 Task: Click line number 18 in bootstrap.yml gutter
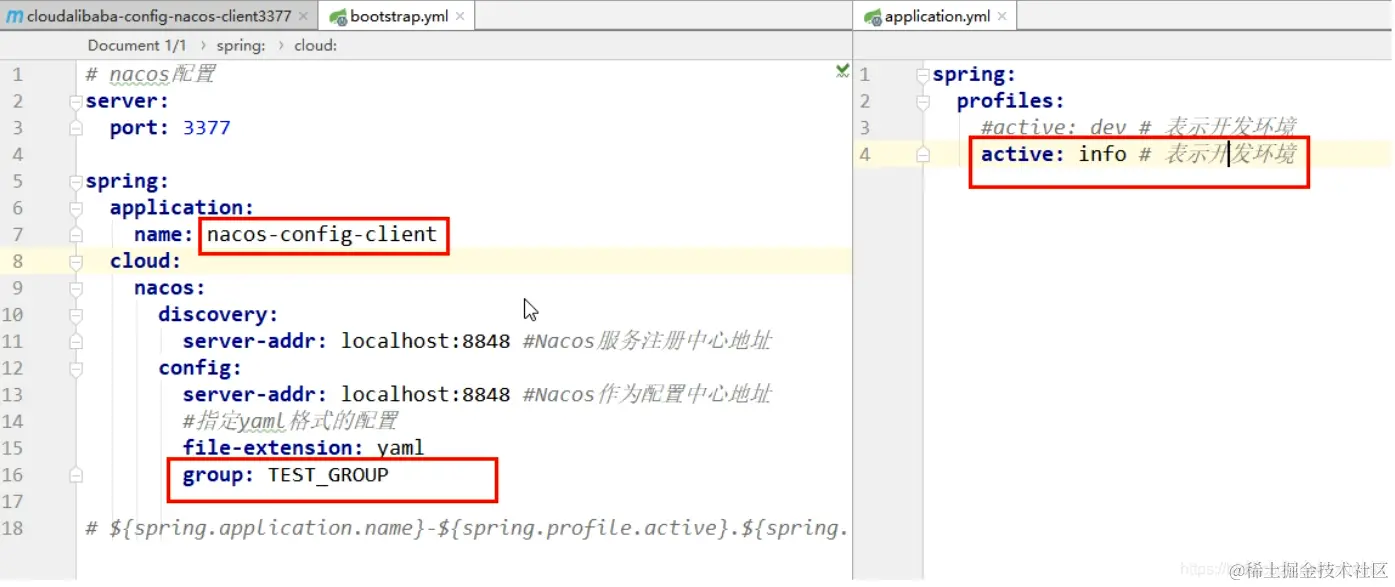12,528
